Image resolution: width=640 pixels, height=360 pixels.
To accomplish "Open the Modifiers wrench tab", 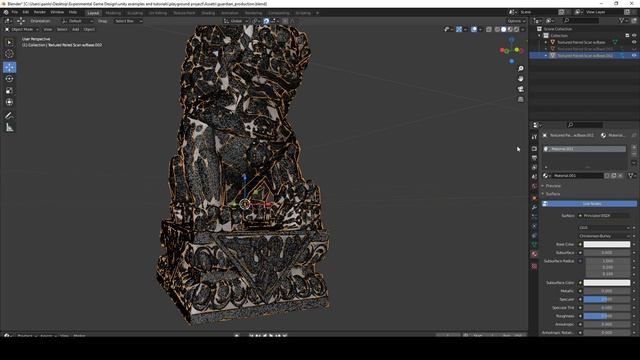I will pyautogui.click(x=534, y=207).
